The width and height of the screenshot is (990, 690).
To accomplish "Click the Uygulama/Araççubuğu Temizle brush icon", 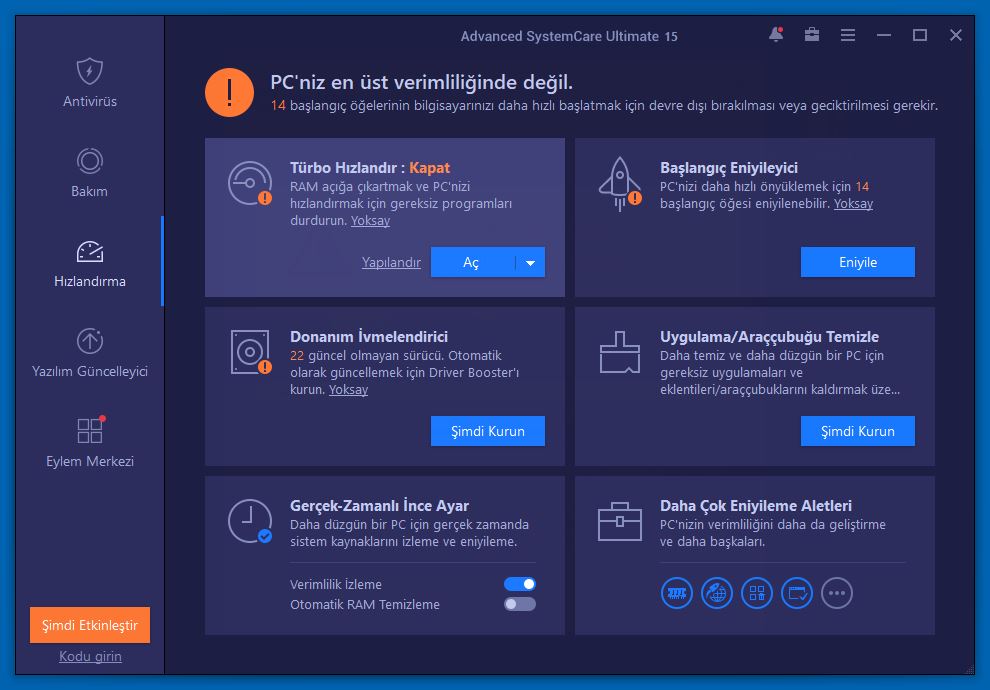I will 620,352.
